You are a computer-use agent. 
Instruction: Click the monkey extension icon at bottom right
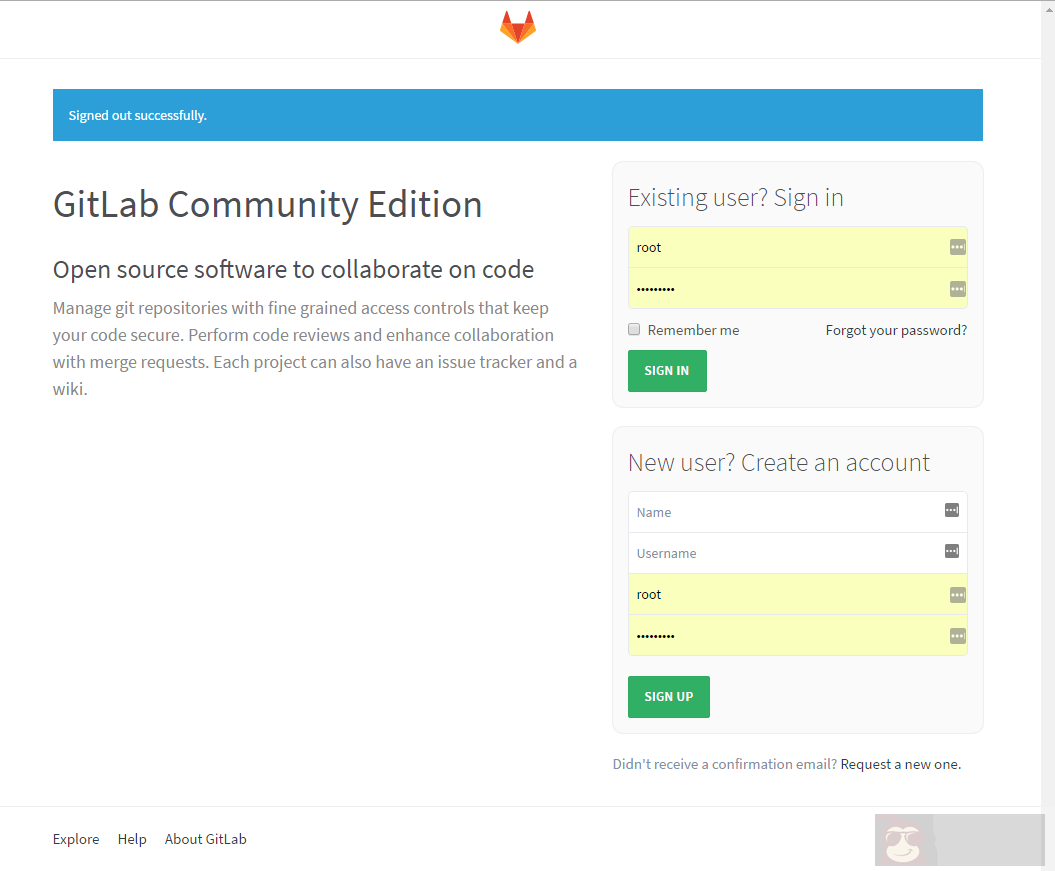(903, 840)
